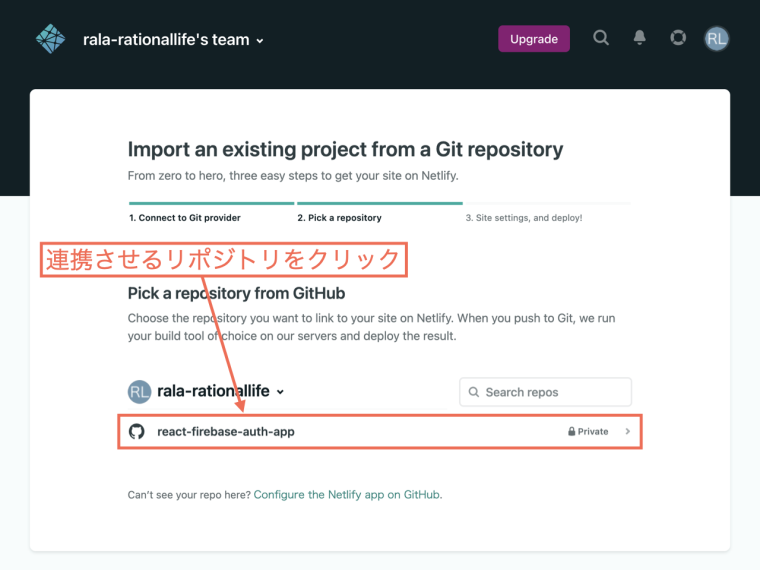760x570 pixels.
Task: Click the Private label on repository row
Action: point(593,431)
